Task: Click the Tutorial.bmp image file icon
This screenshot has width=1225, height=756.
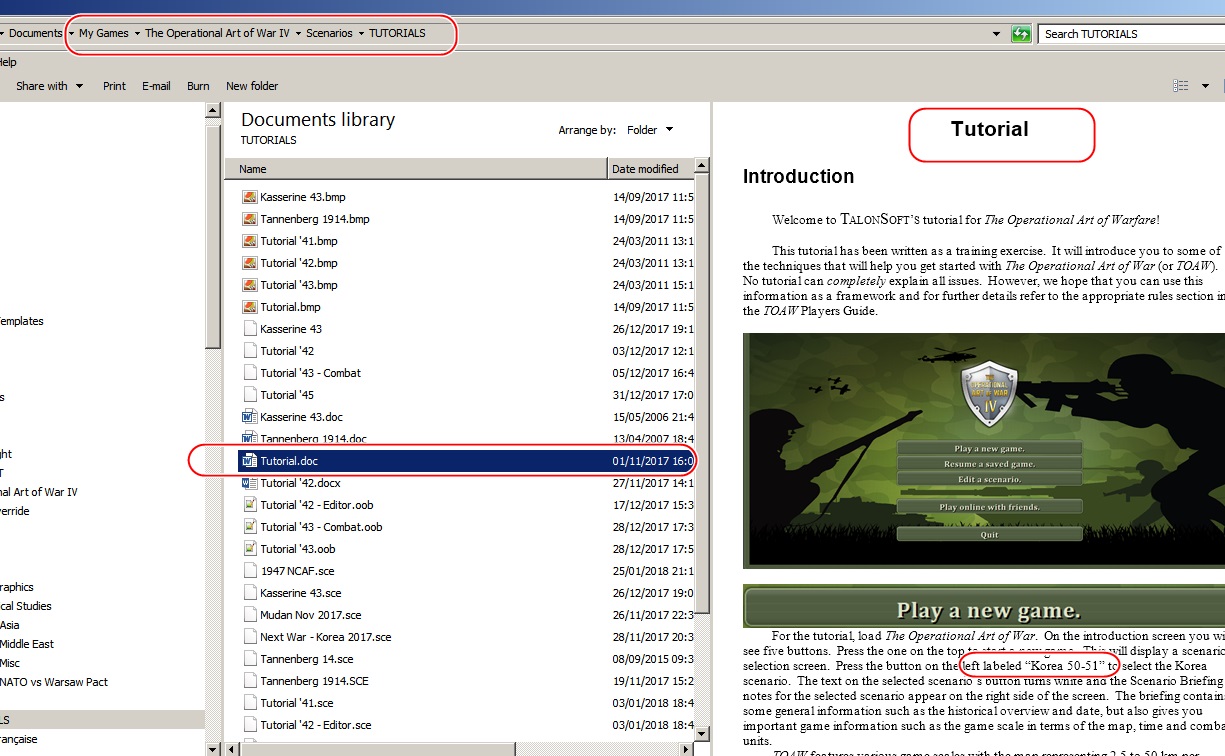Action: click(250, 307)
